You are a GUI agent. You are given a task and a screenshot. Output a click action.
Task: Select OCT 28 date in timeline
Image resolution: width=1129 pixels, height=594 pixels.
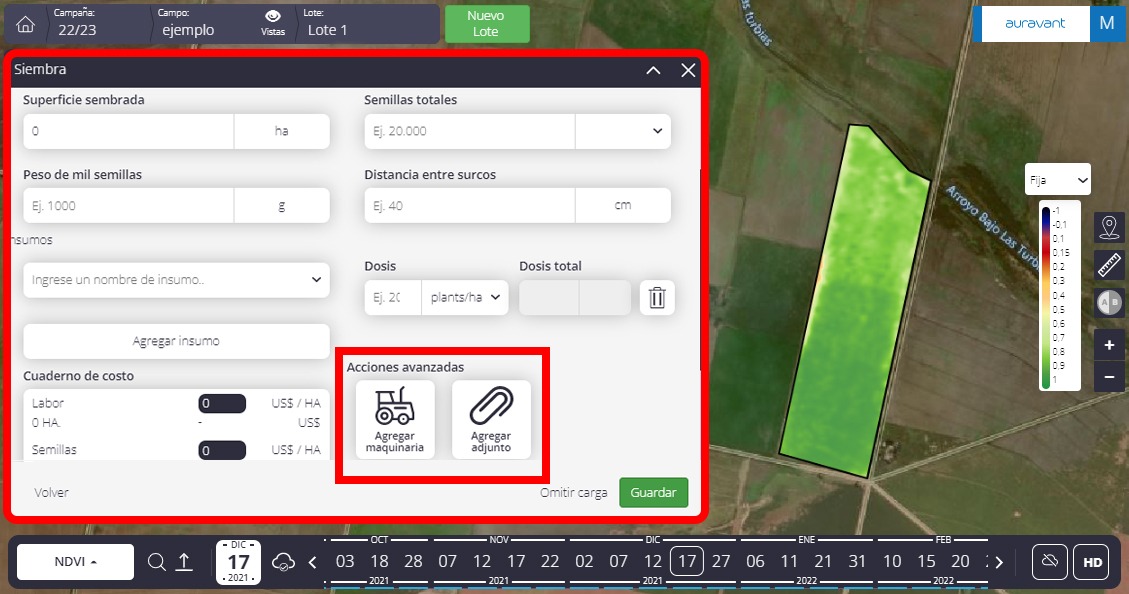413,562
